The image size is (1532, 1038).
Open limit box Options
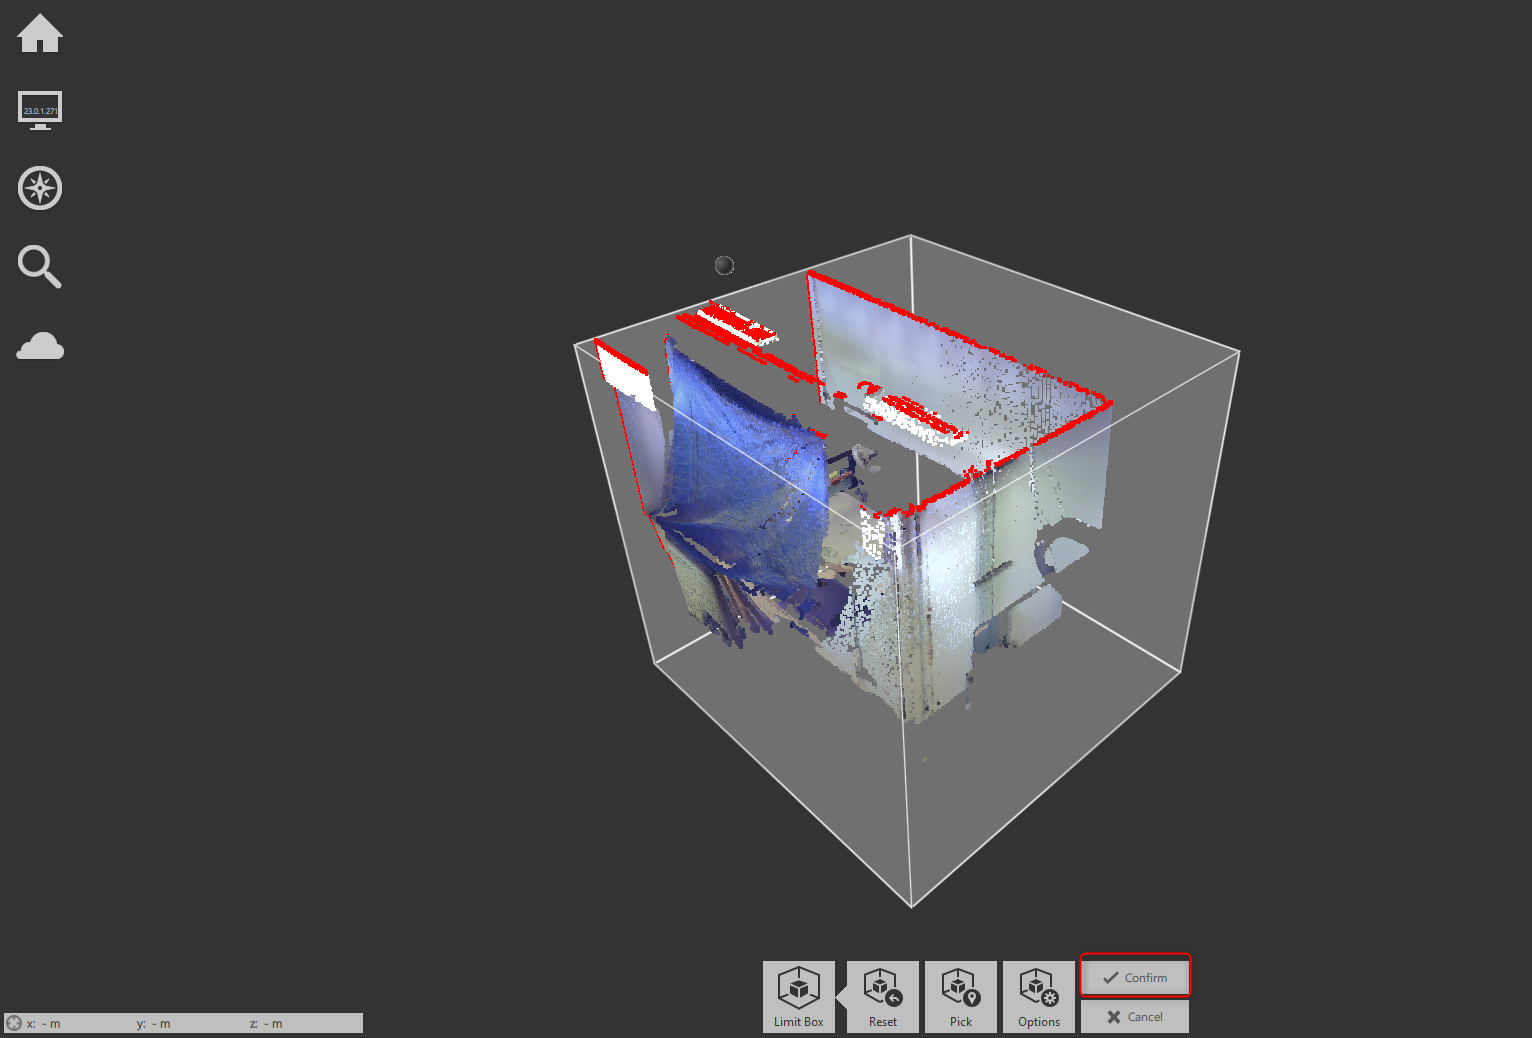point(1038,996)
